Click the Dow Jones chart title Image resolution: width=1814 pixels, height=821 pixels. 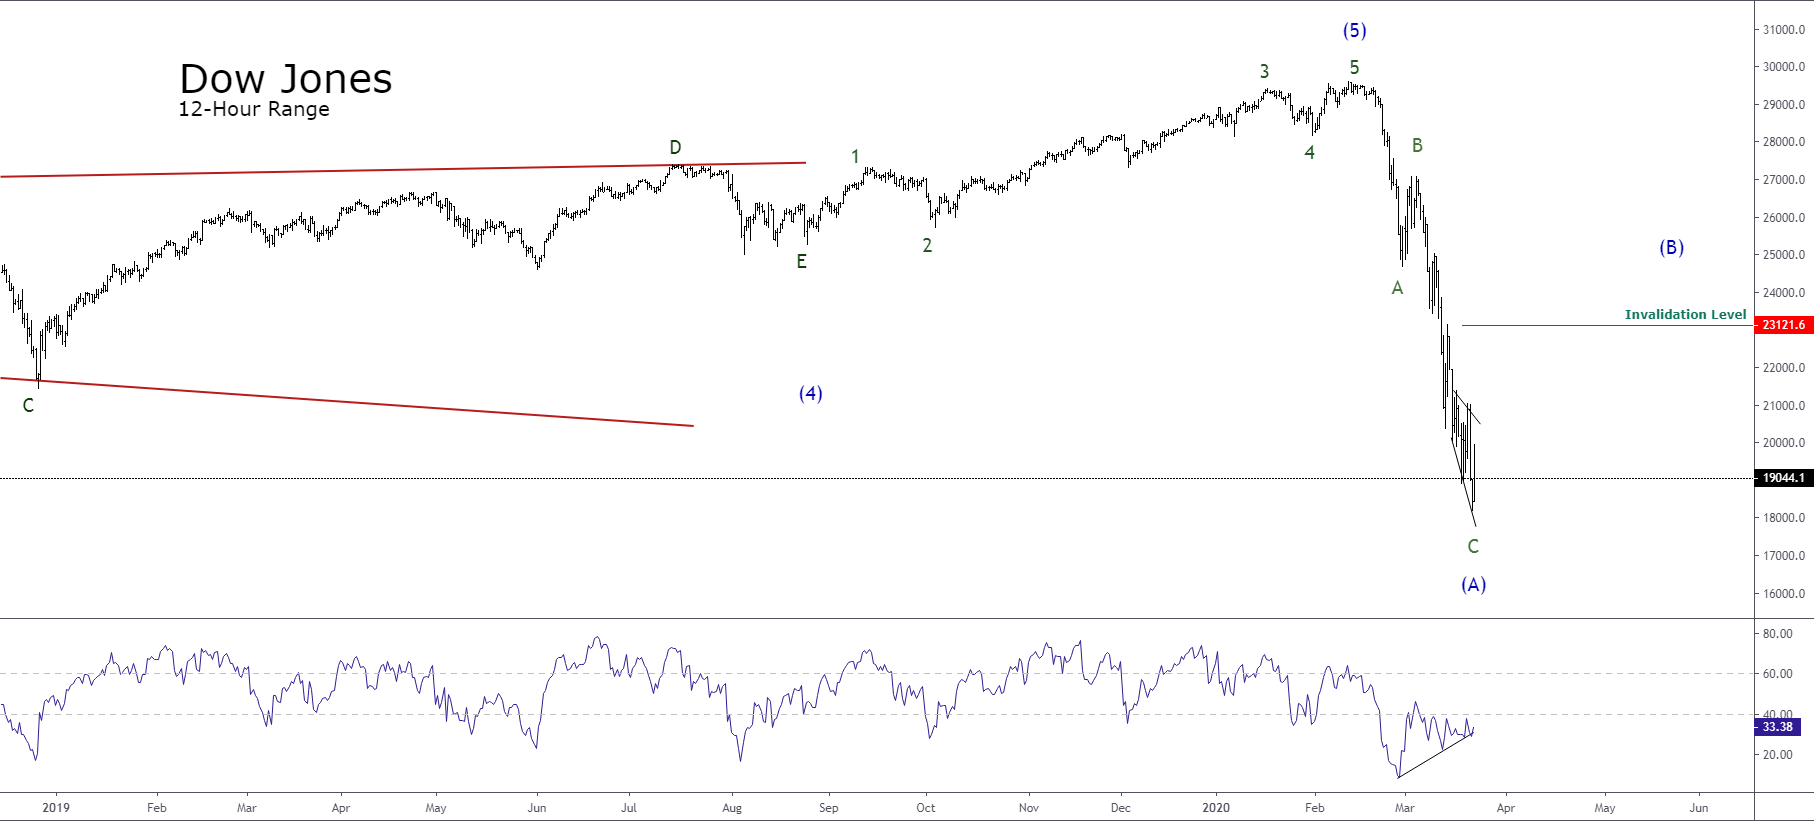click(286, 79)
